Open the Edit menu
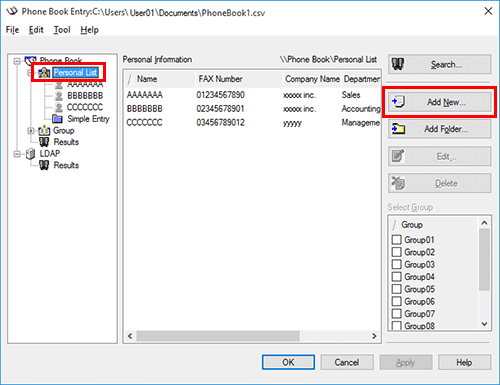Screen dimensions: 500x385 click(x=36, y=30)
